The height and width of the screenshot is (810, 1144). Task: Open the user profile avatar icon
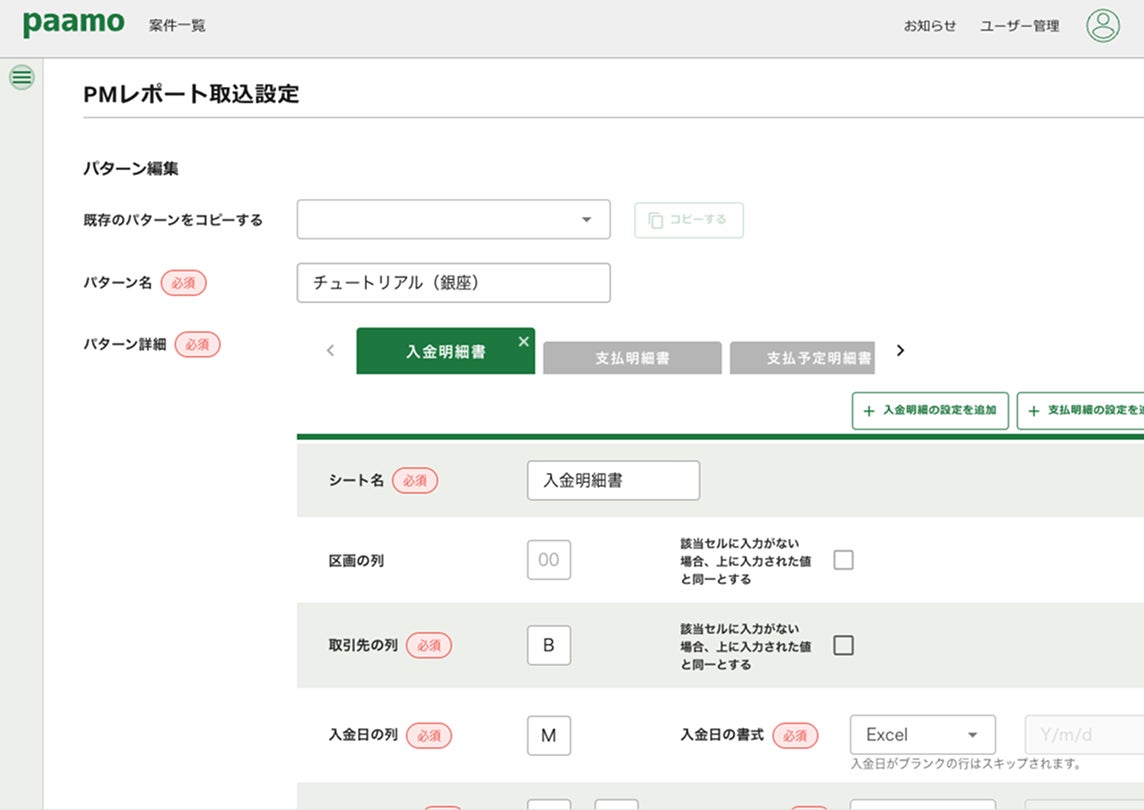(x=1103, y=26)
